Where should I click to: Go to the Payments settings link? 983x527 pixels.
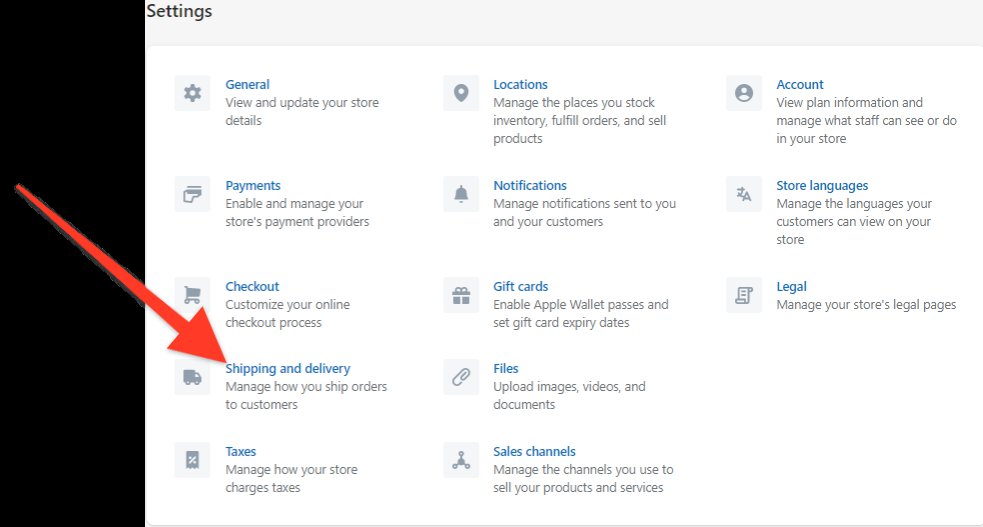[x=253, y=186]
